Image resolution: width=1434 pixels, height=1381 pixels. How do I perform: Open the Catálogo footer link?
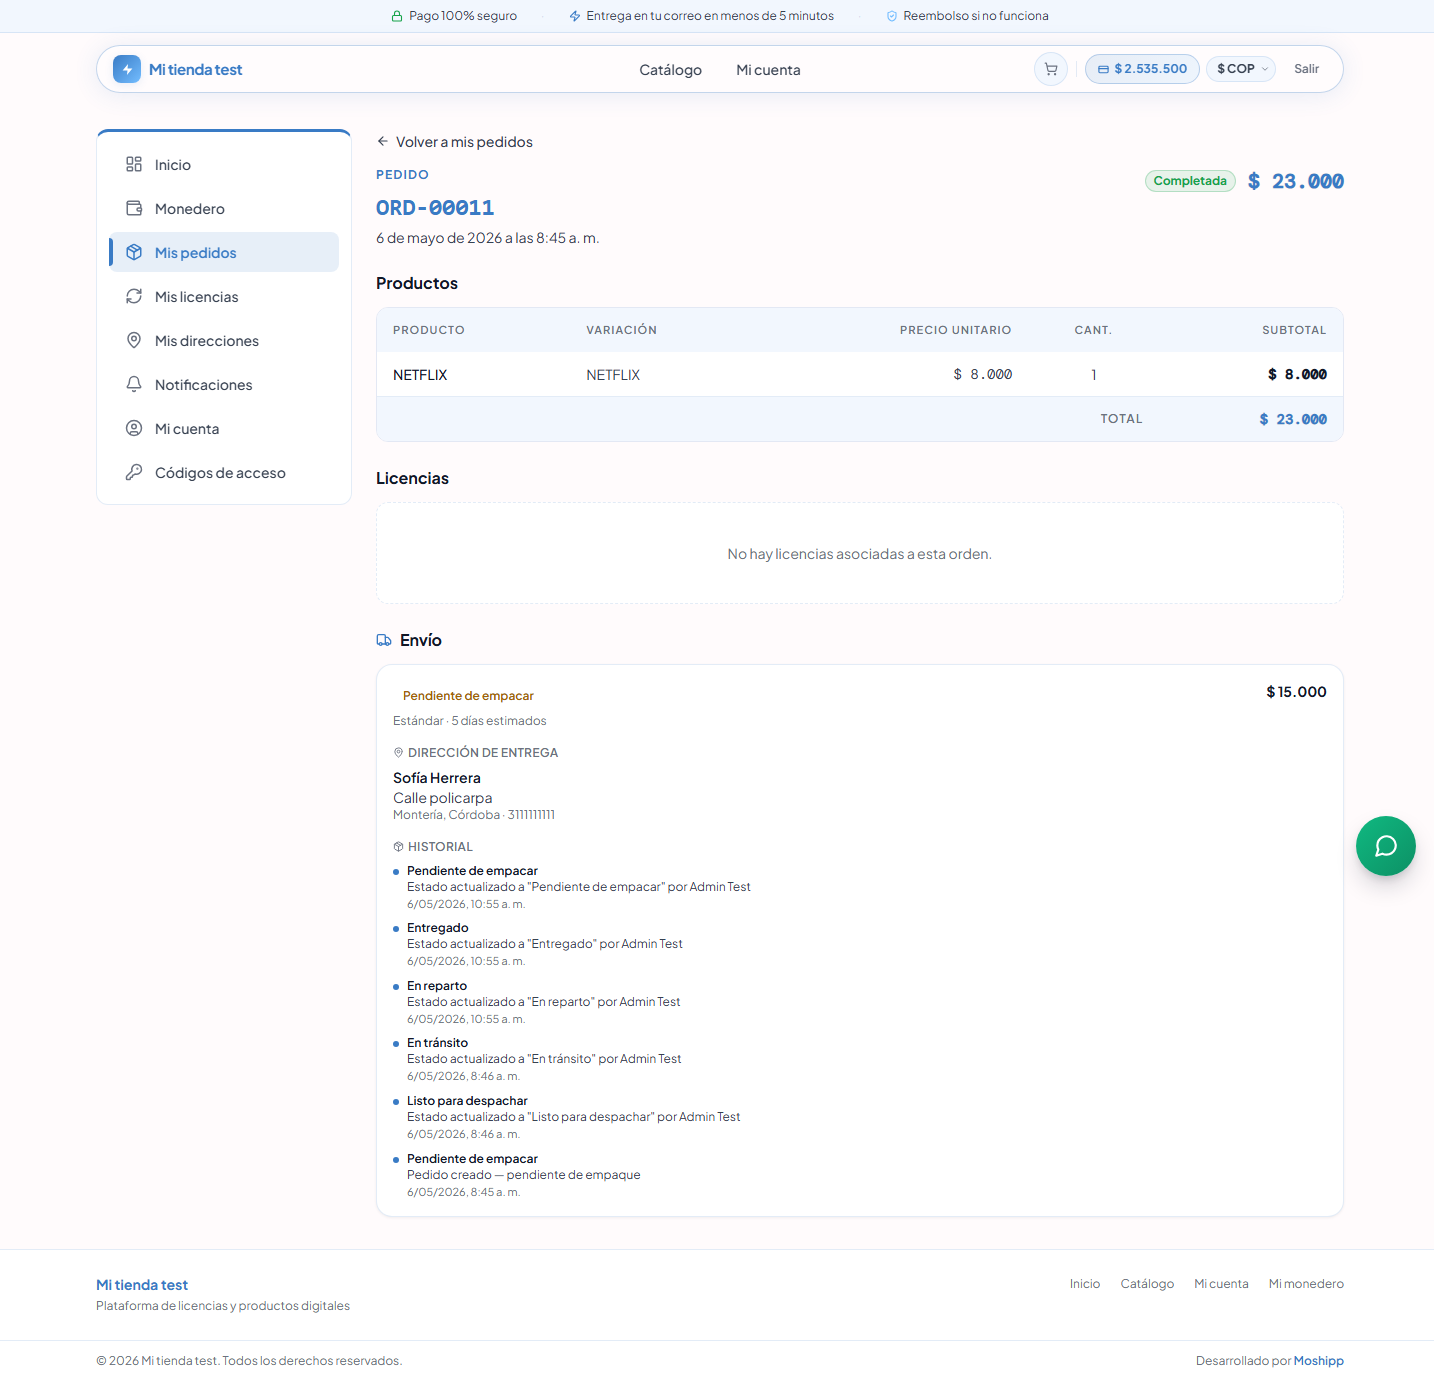tap(1147, 1283)
